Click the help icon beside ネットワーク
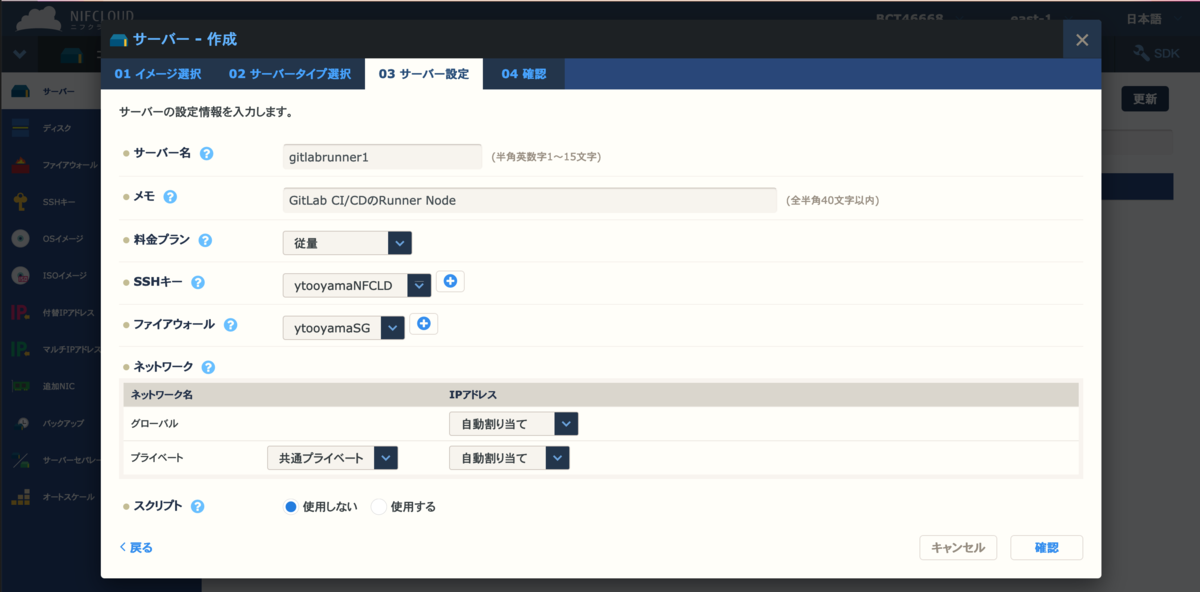 tap(207, 366)
